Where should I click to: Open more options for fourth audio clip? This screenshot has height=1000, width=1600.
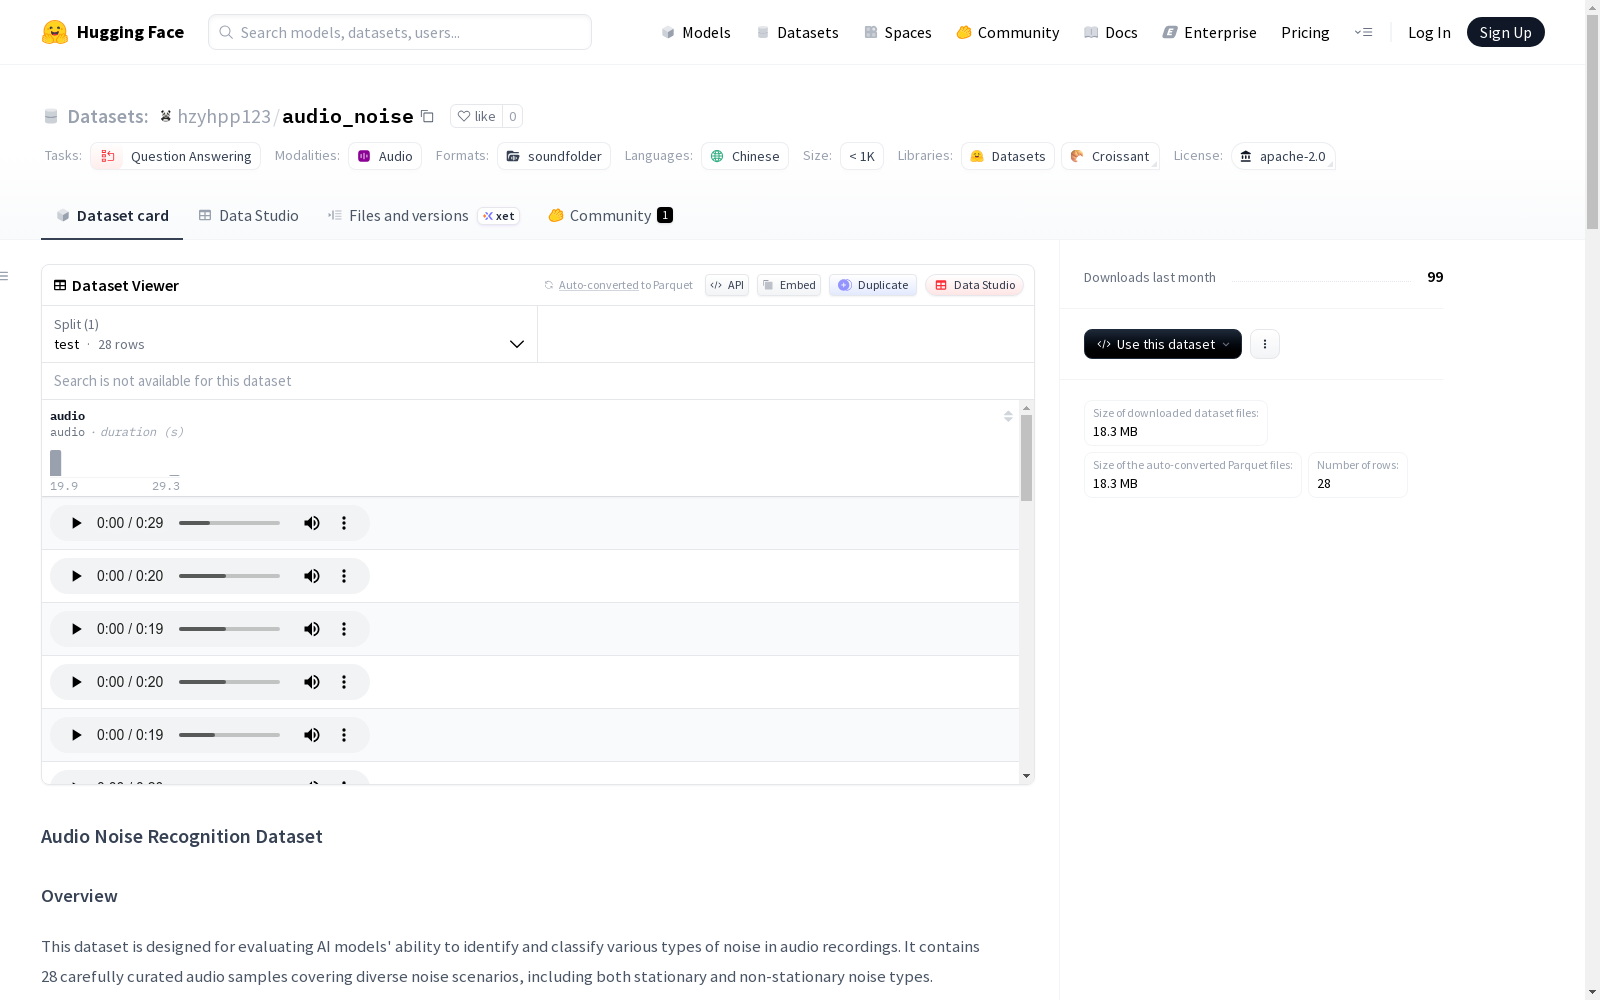(x=344, y=682)
